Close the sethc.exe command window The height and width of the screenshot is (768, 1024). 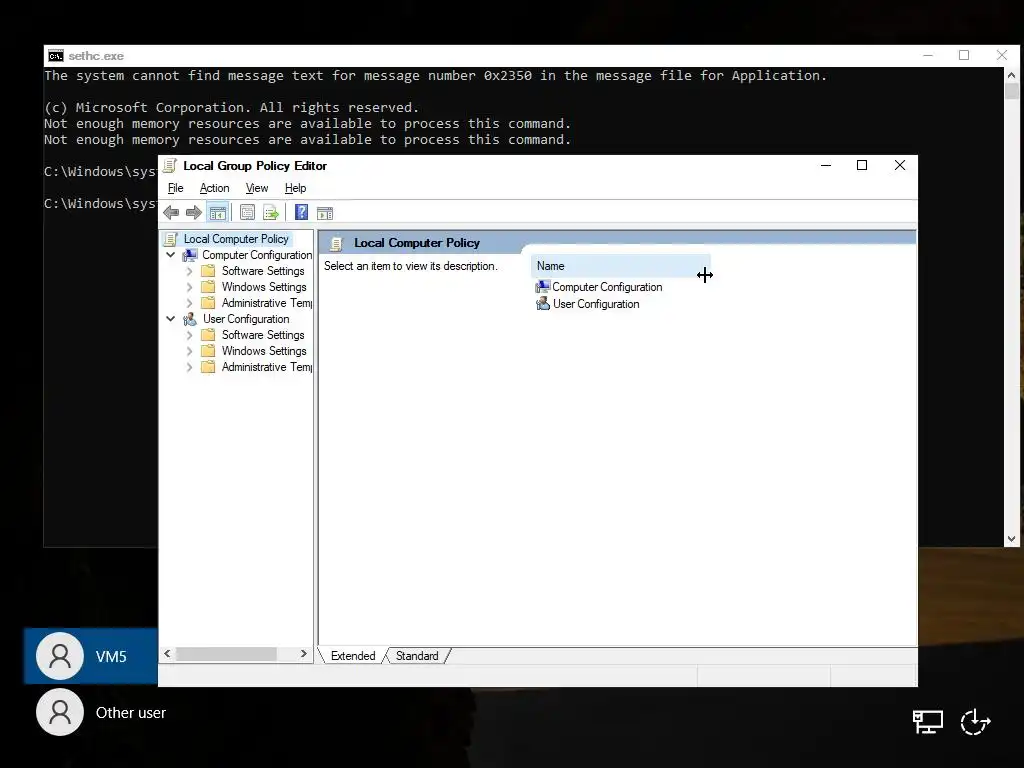pos(1001,56)
